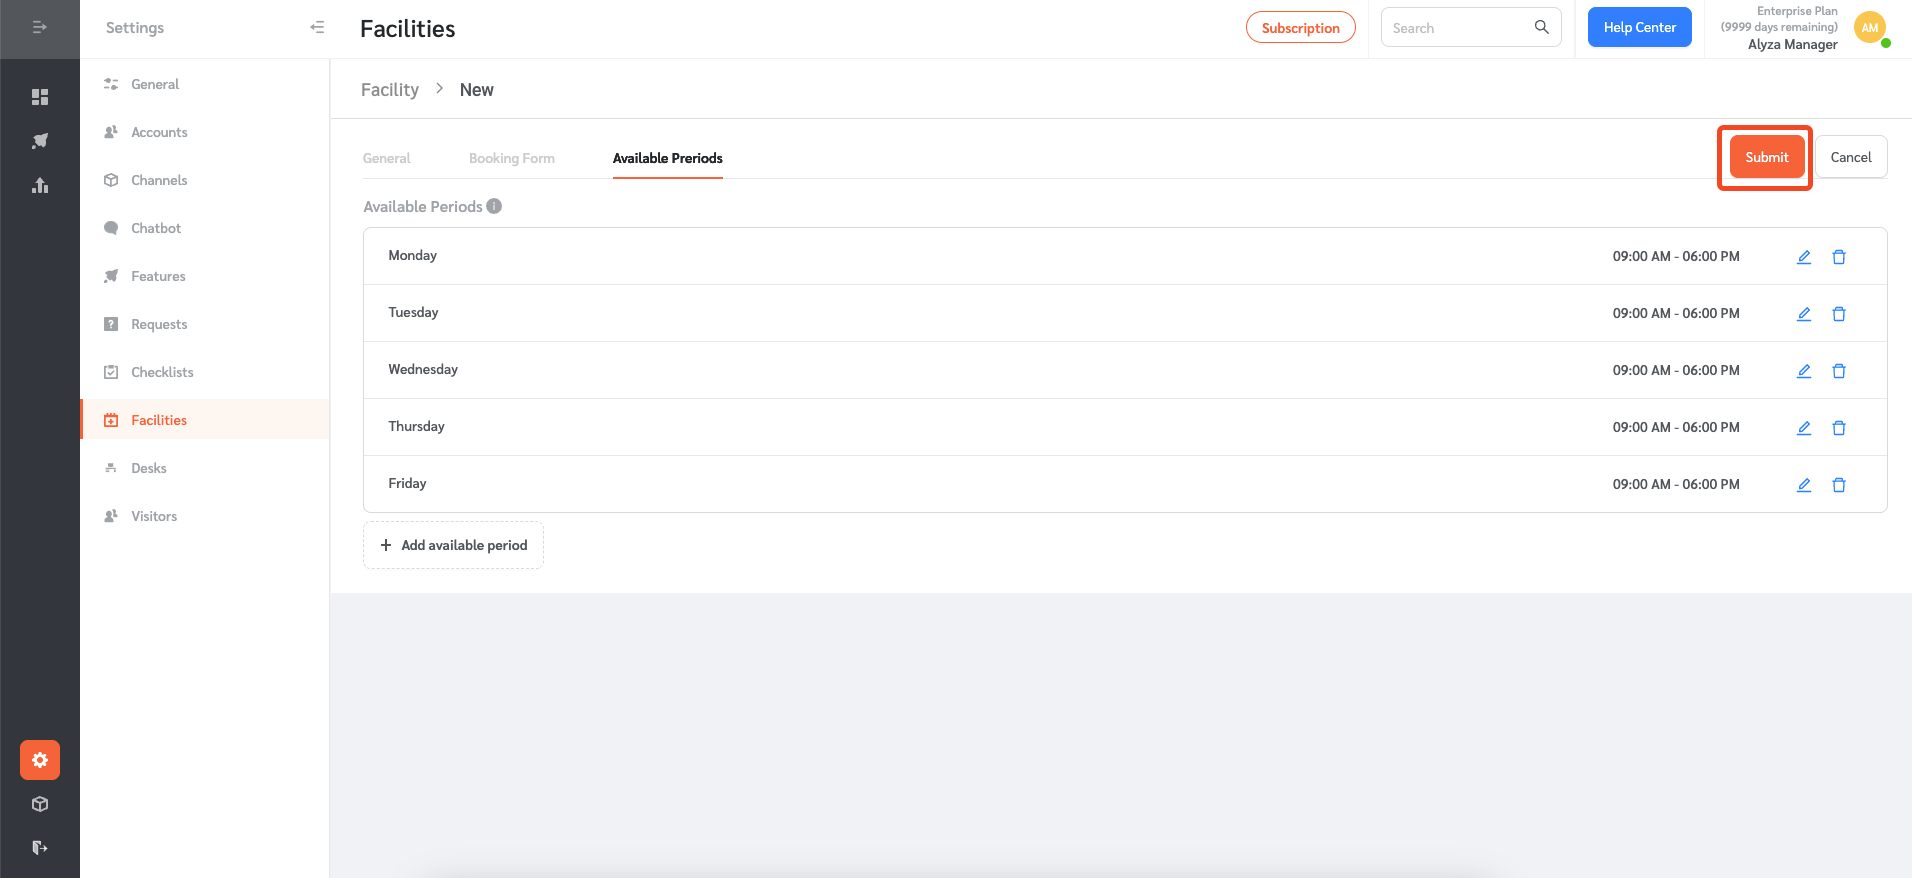This screenshot has height=878, width=1912.
Task: Open the orange settings gear icon
Action: [40, 760]
